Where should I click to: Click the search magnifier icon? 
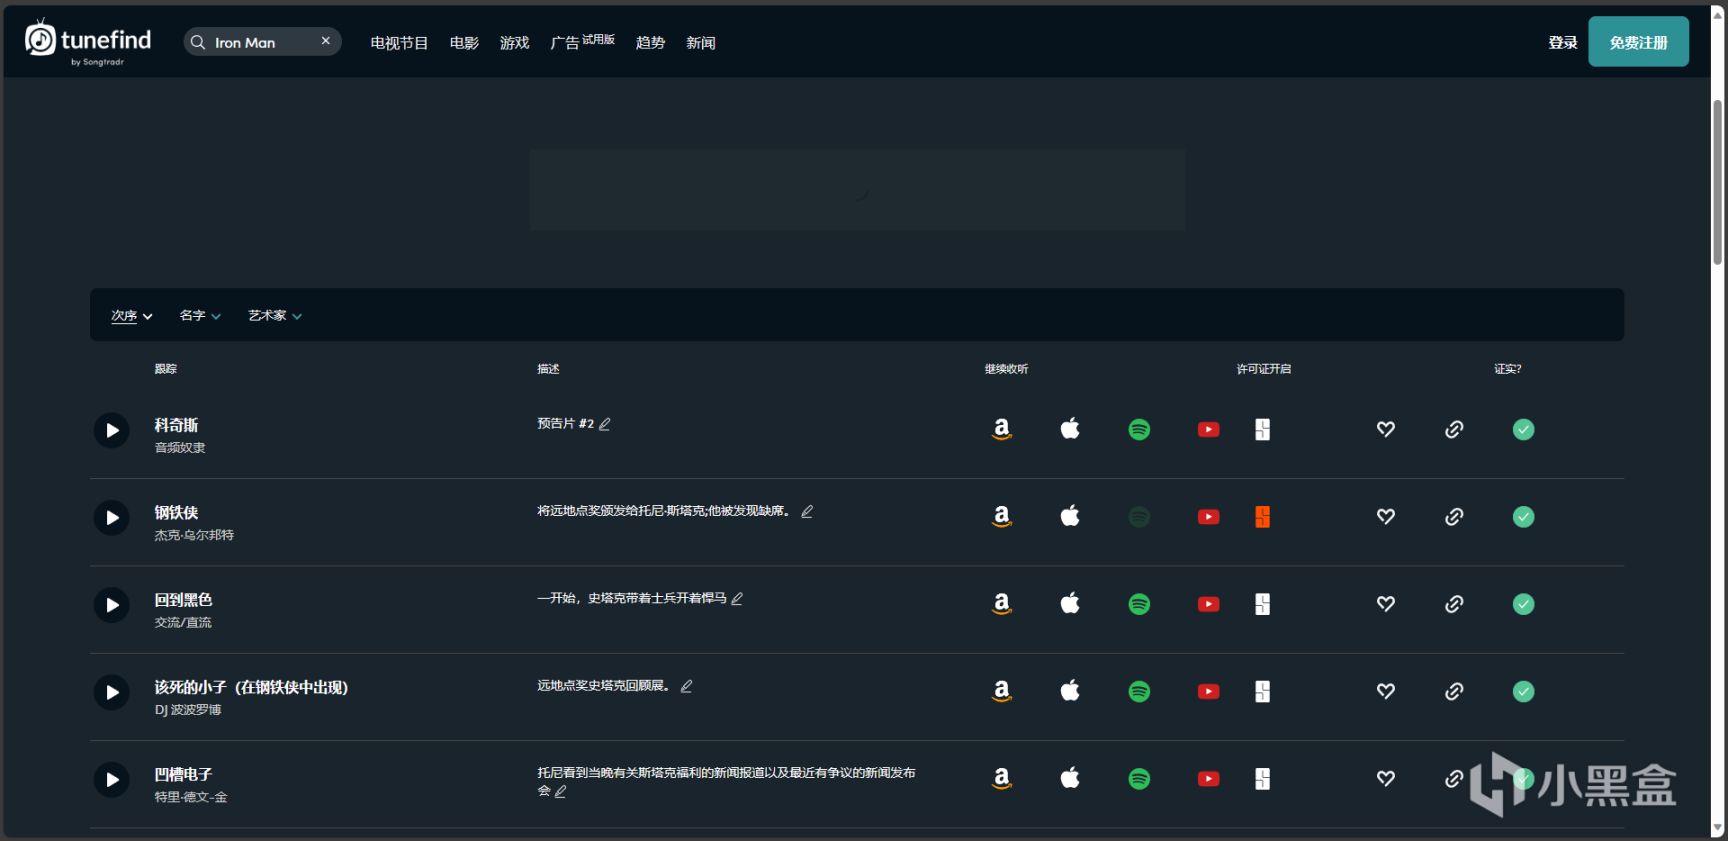198,42
